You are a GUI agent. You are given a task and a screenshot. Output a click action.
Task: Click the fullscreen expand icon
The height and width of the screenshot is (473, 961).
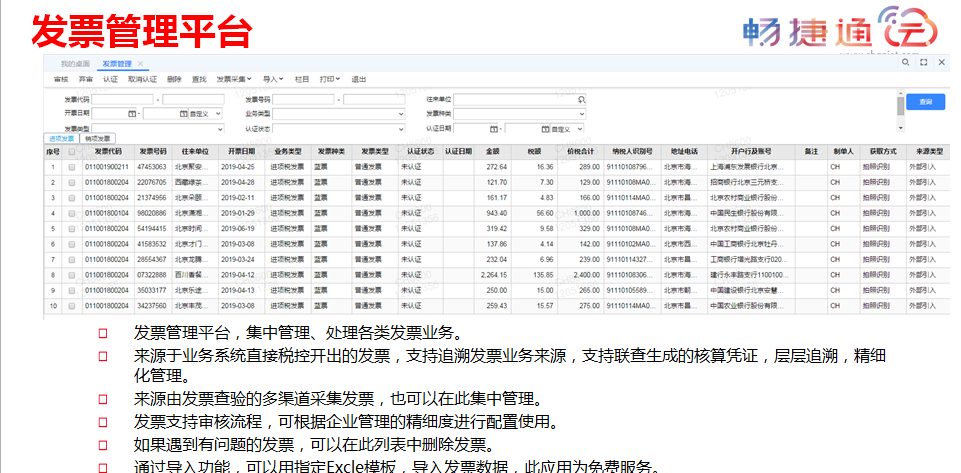click(922, 63)
